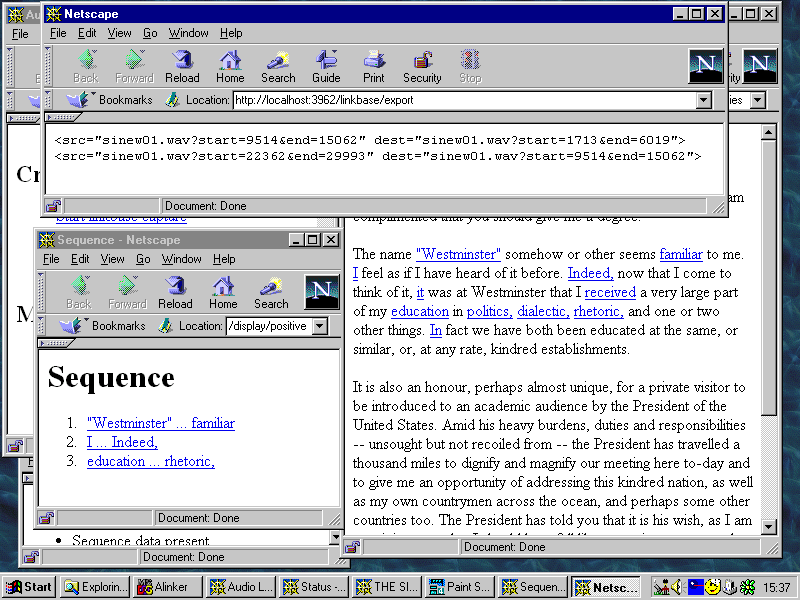
Task: Follow the I ... Indeed, sequence link
Action: click(122, 442)
